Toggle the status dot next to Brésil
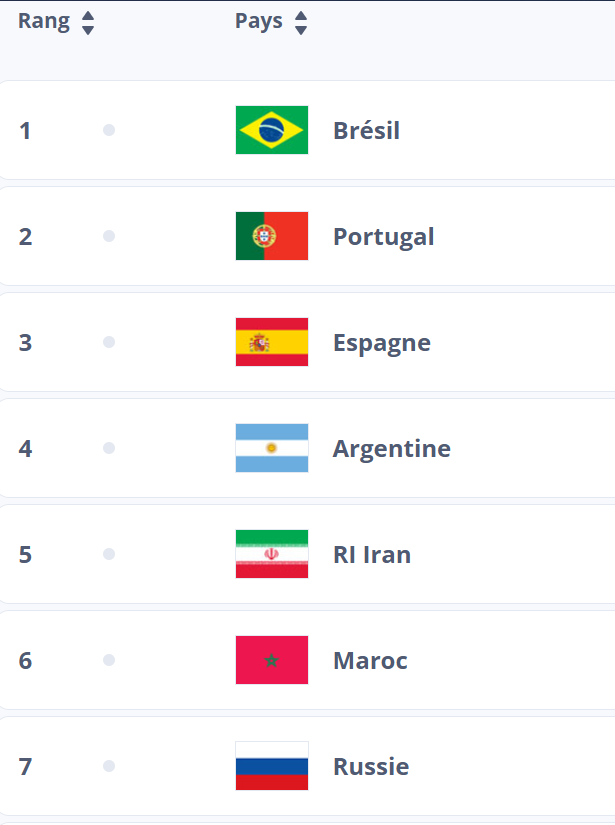615x825 pixels. coord(110,130)
